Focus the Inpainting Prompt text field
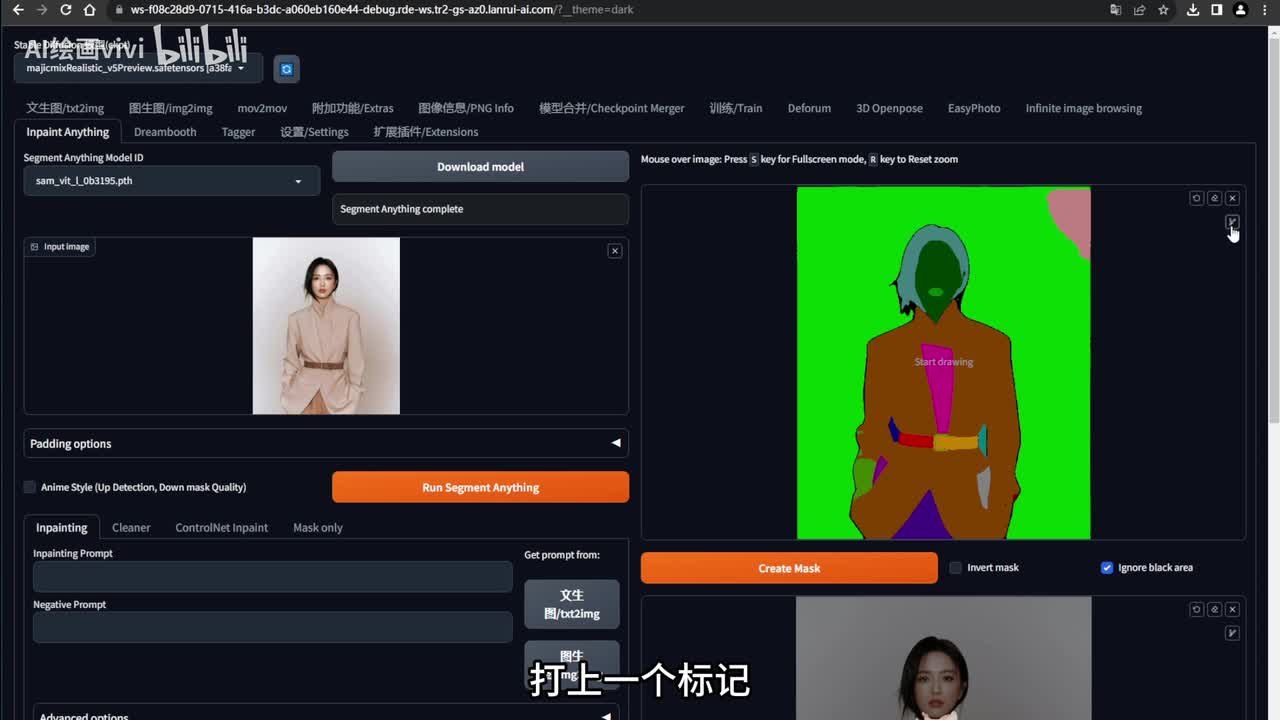The height and width of the screenshot is (720, 1280). (272, 577)
